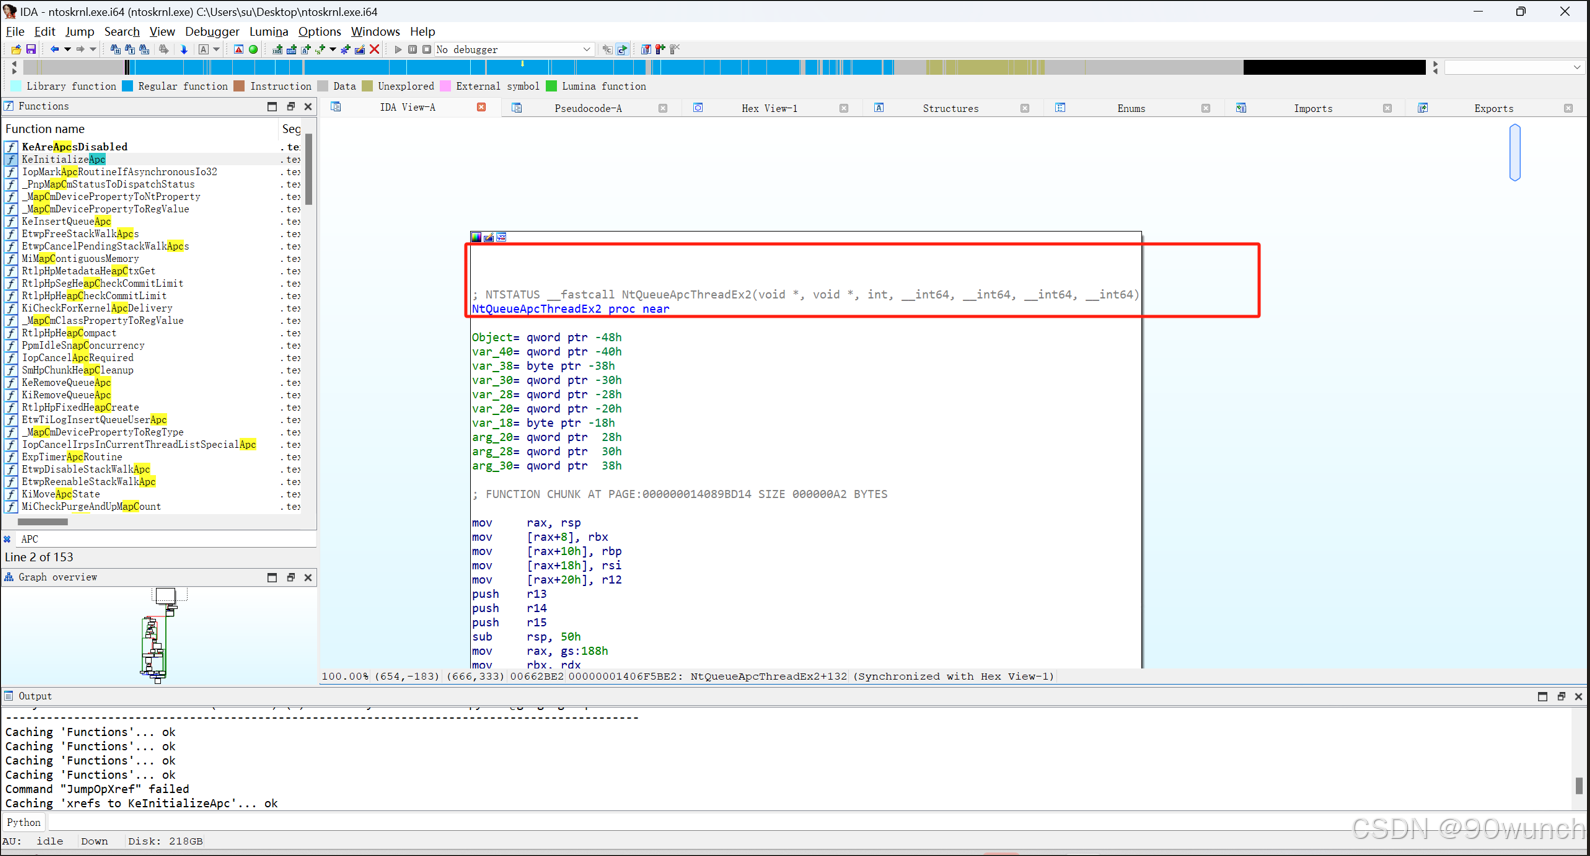Image resolution: width=1590 pixels, height=856 pixels.
Task: Click the second toolbar icon after the red X
Action: 412,49
